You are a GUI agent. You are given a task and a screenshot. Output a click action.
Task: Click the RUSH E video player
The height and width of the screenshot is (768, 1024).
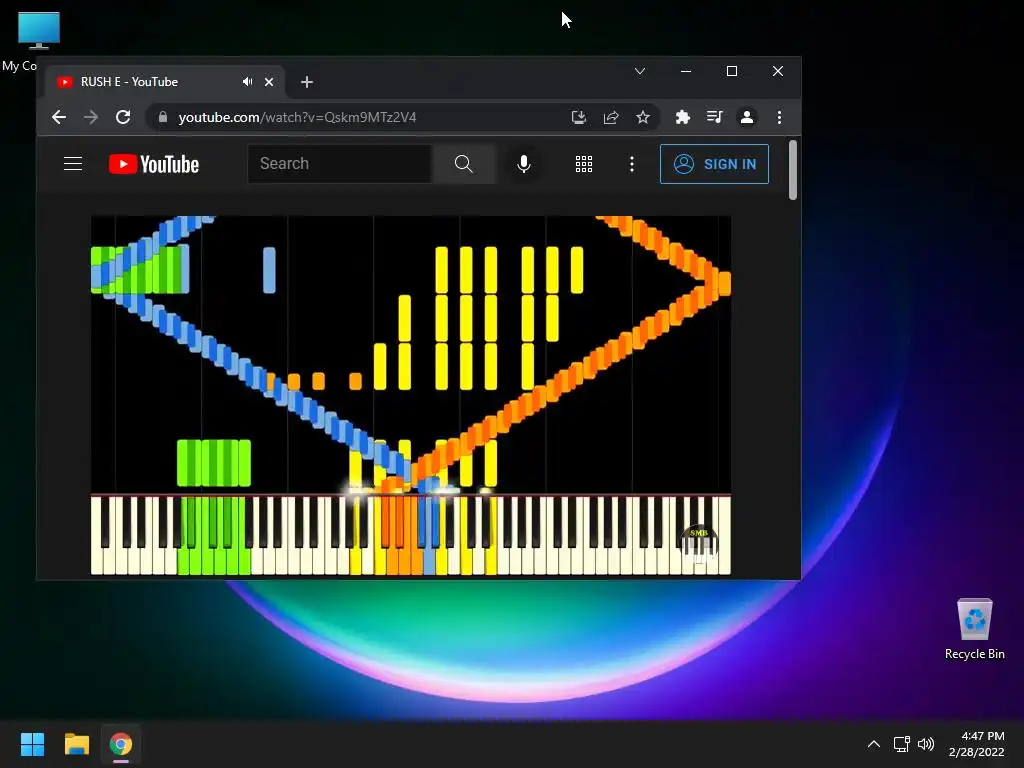pos(411,396)
